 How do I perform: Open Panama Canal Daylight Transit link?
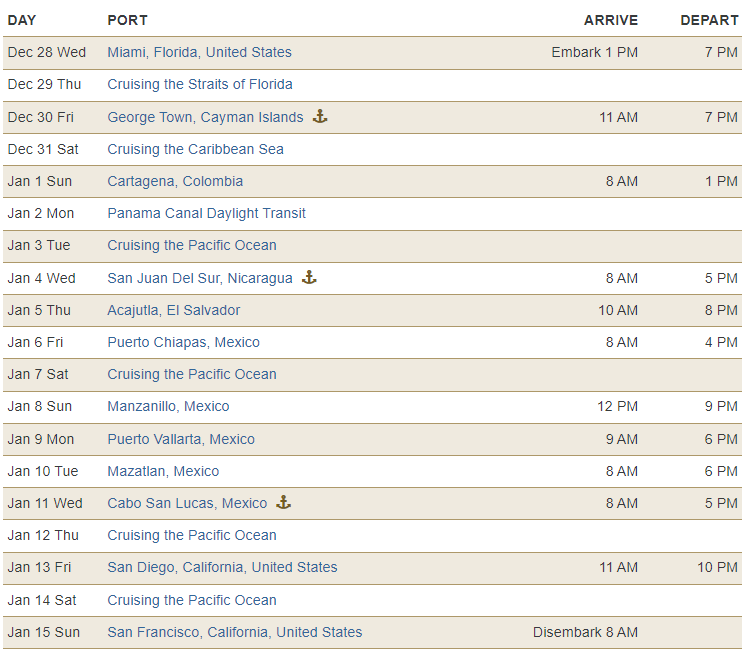click(x=206, y=213)
